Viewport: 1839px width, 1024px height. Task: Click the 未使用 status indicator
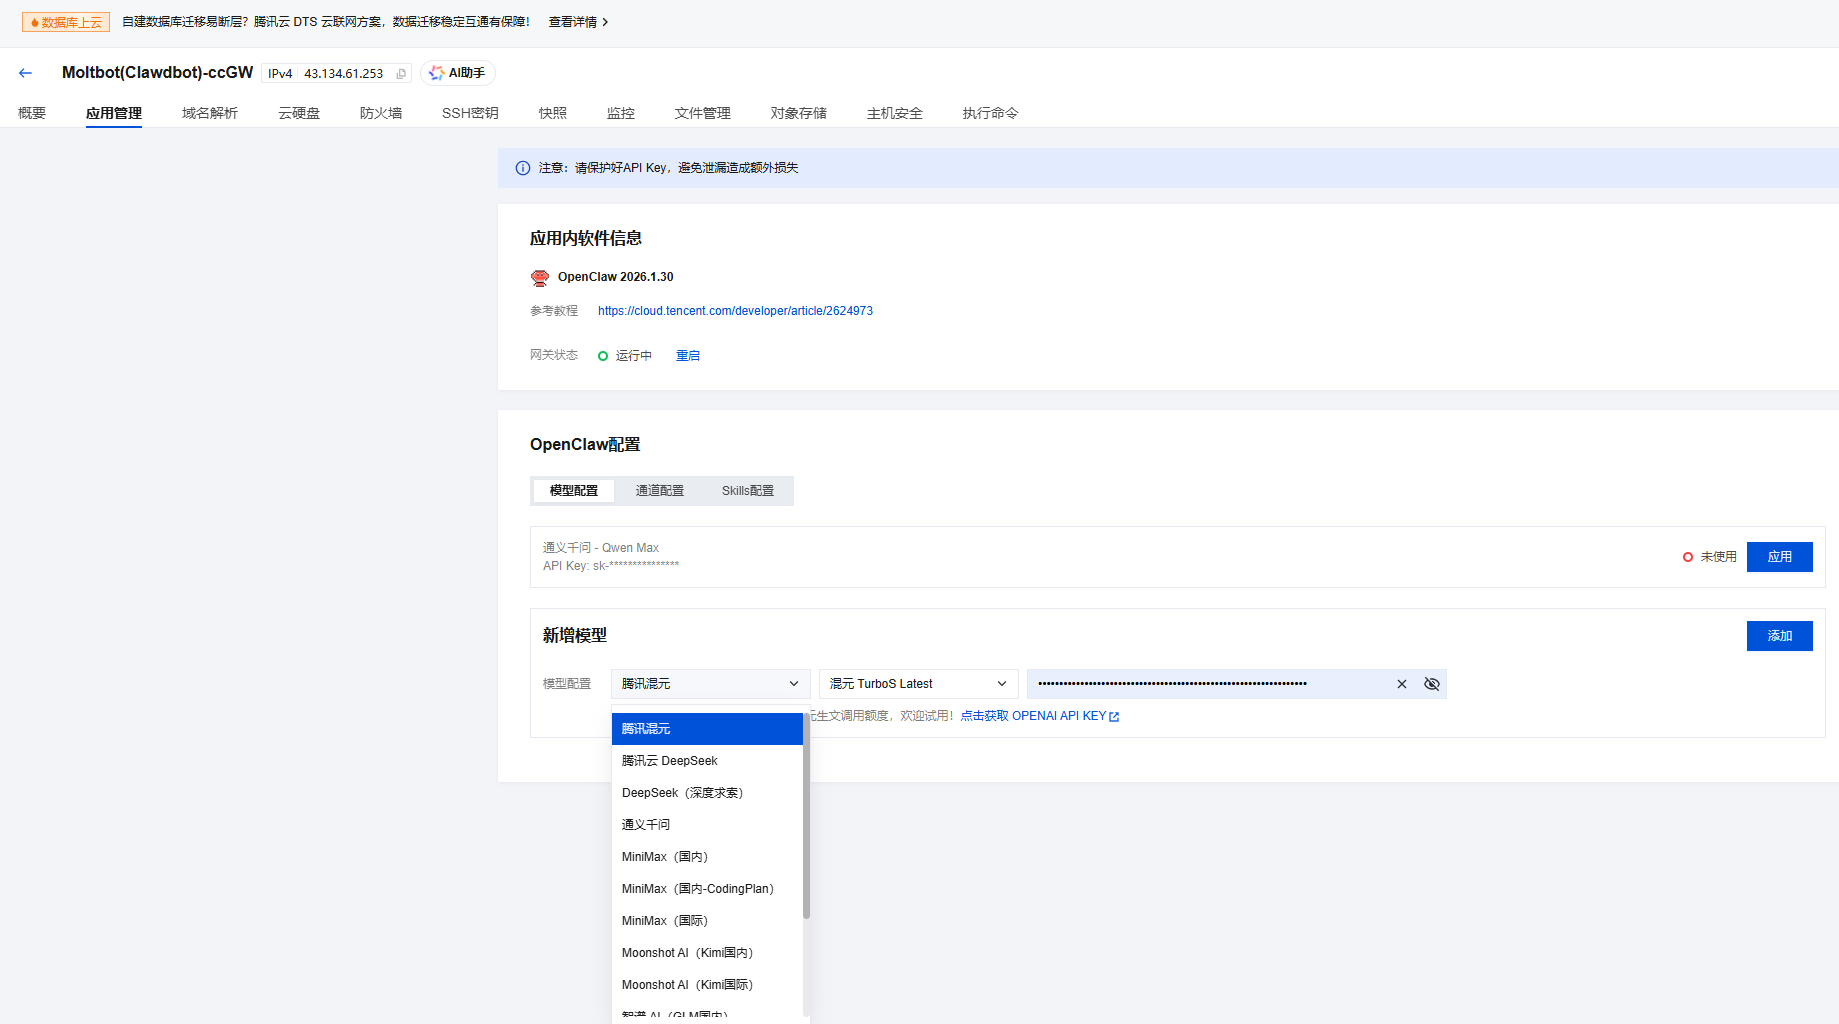[1710, 557]
